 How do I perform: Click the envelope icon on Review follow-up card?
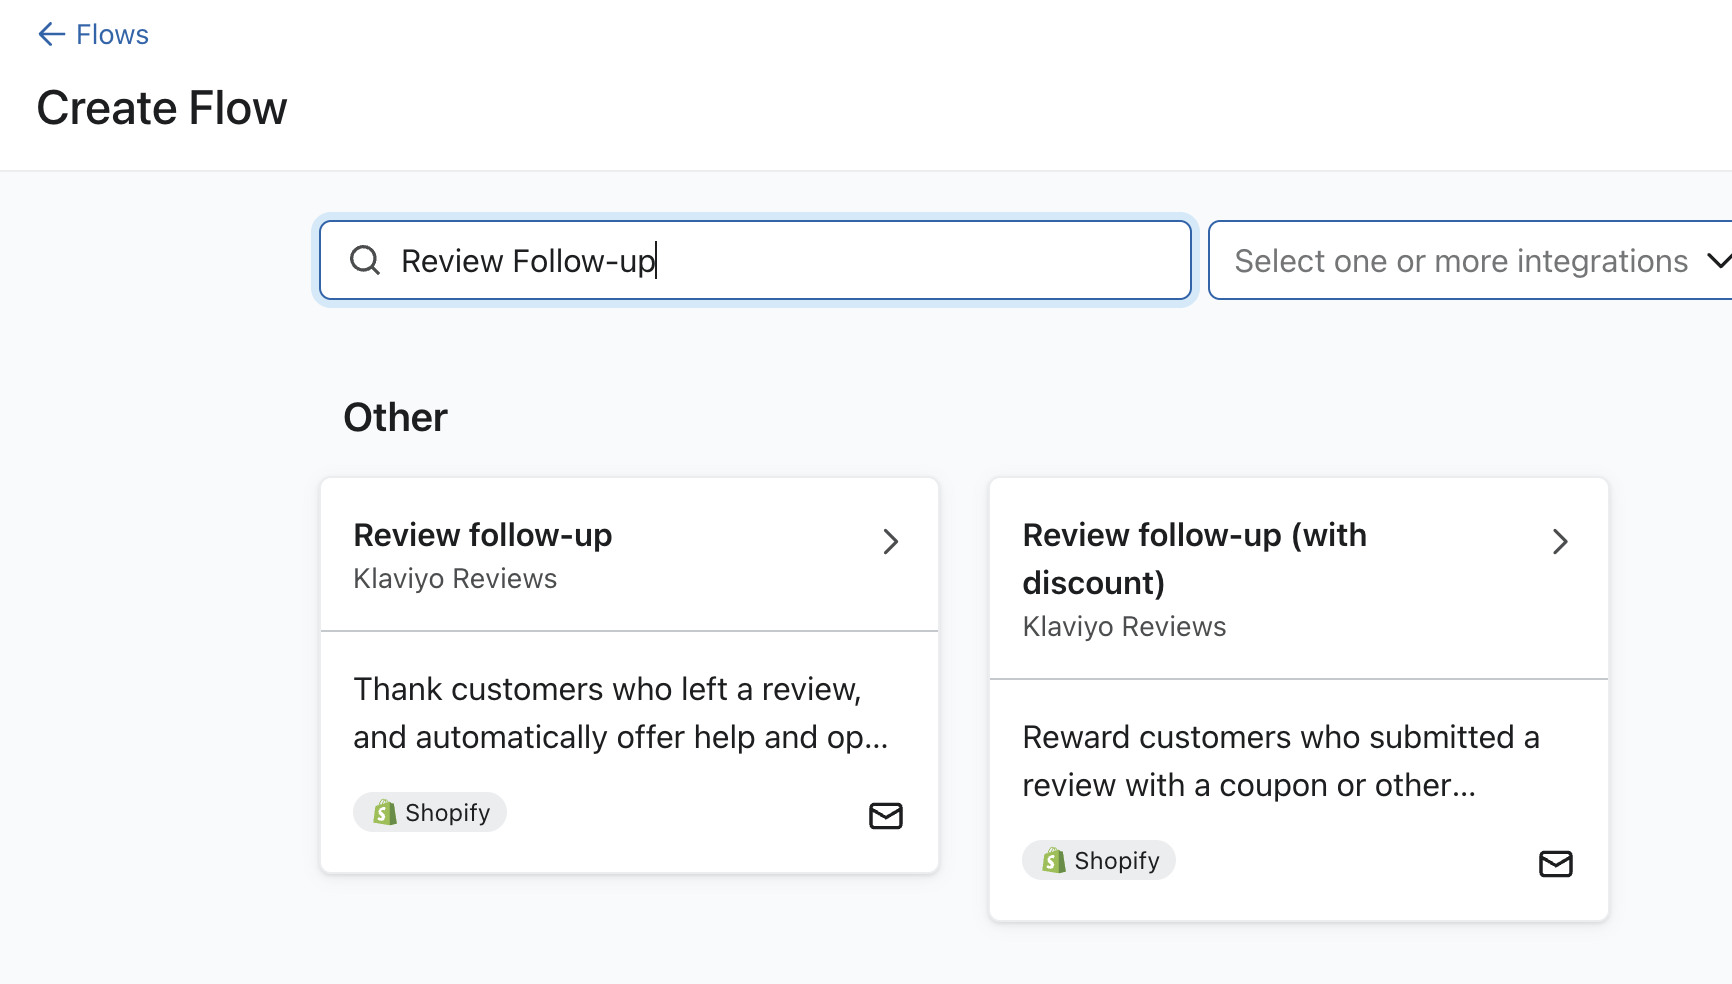(886, 815)
